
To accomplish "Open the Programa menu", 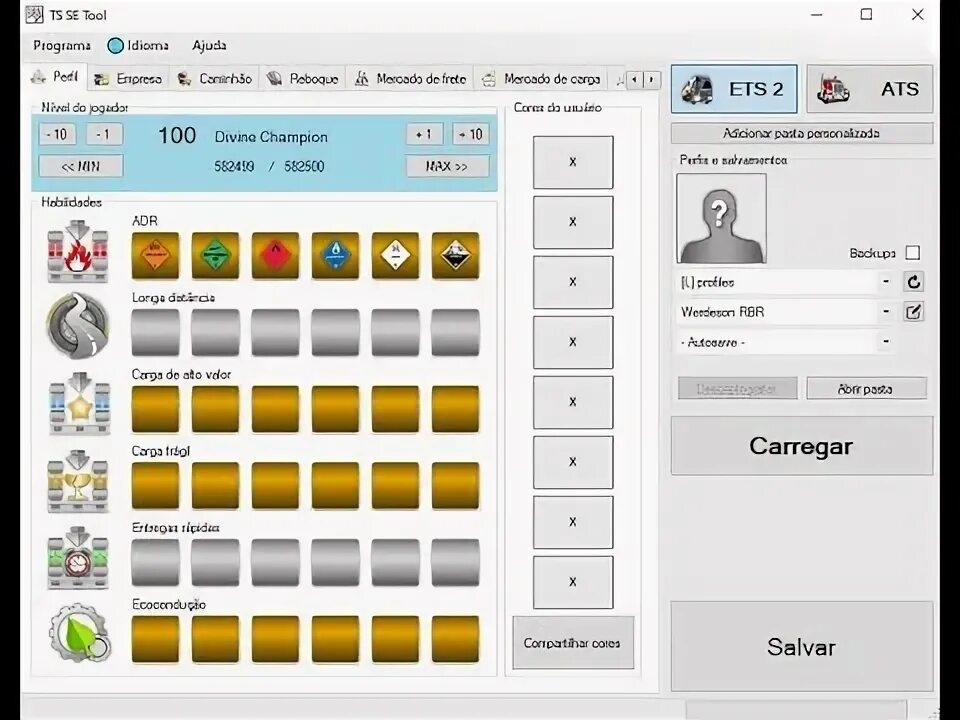I will [62, 45].
